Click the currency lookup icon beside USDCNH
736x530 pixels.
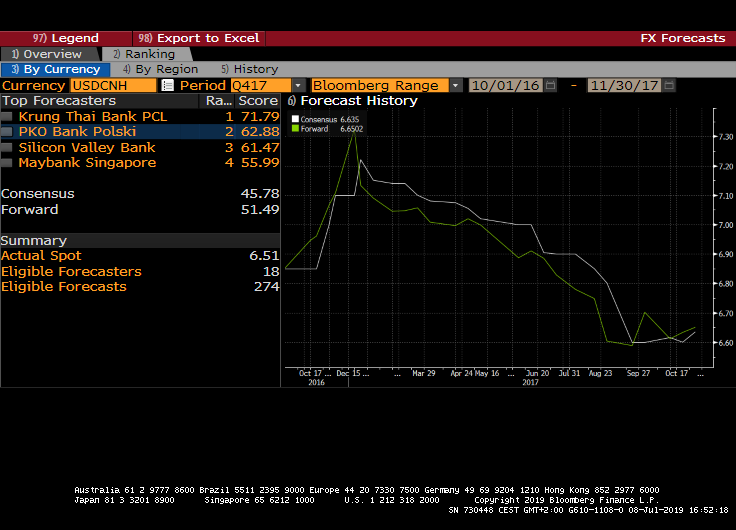click(x=167, y=86)
